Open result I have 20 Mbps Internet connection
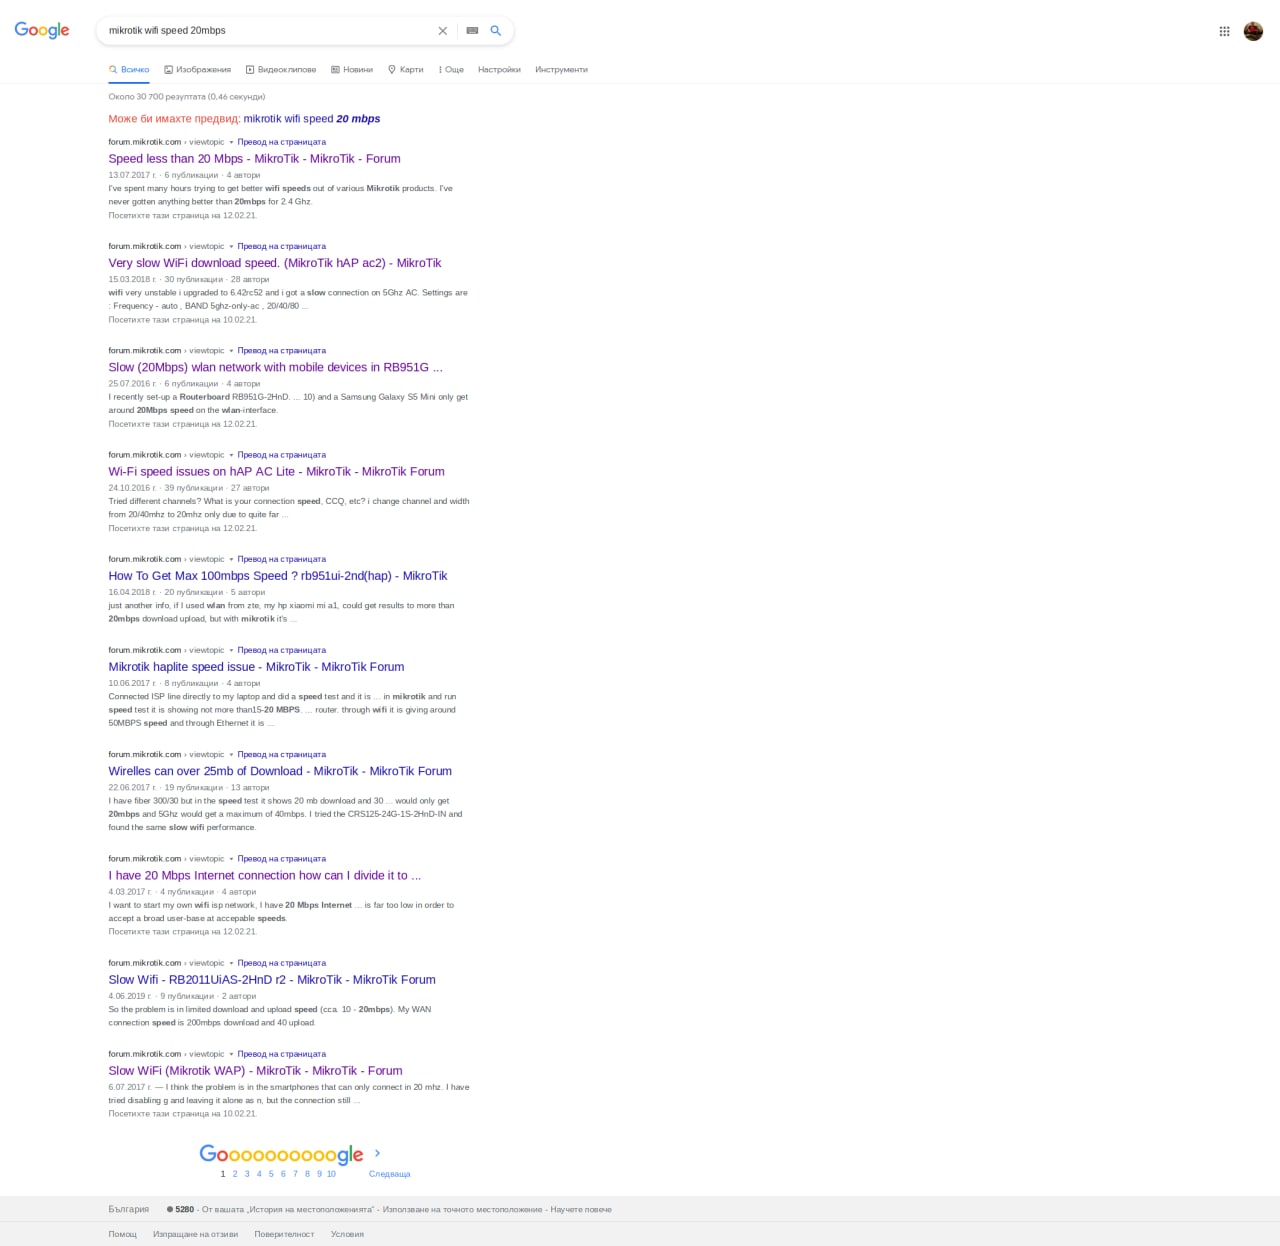 coord(265,876)
